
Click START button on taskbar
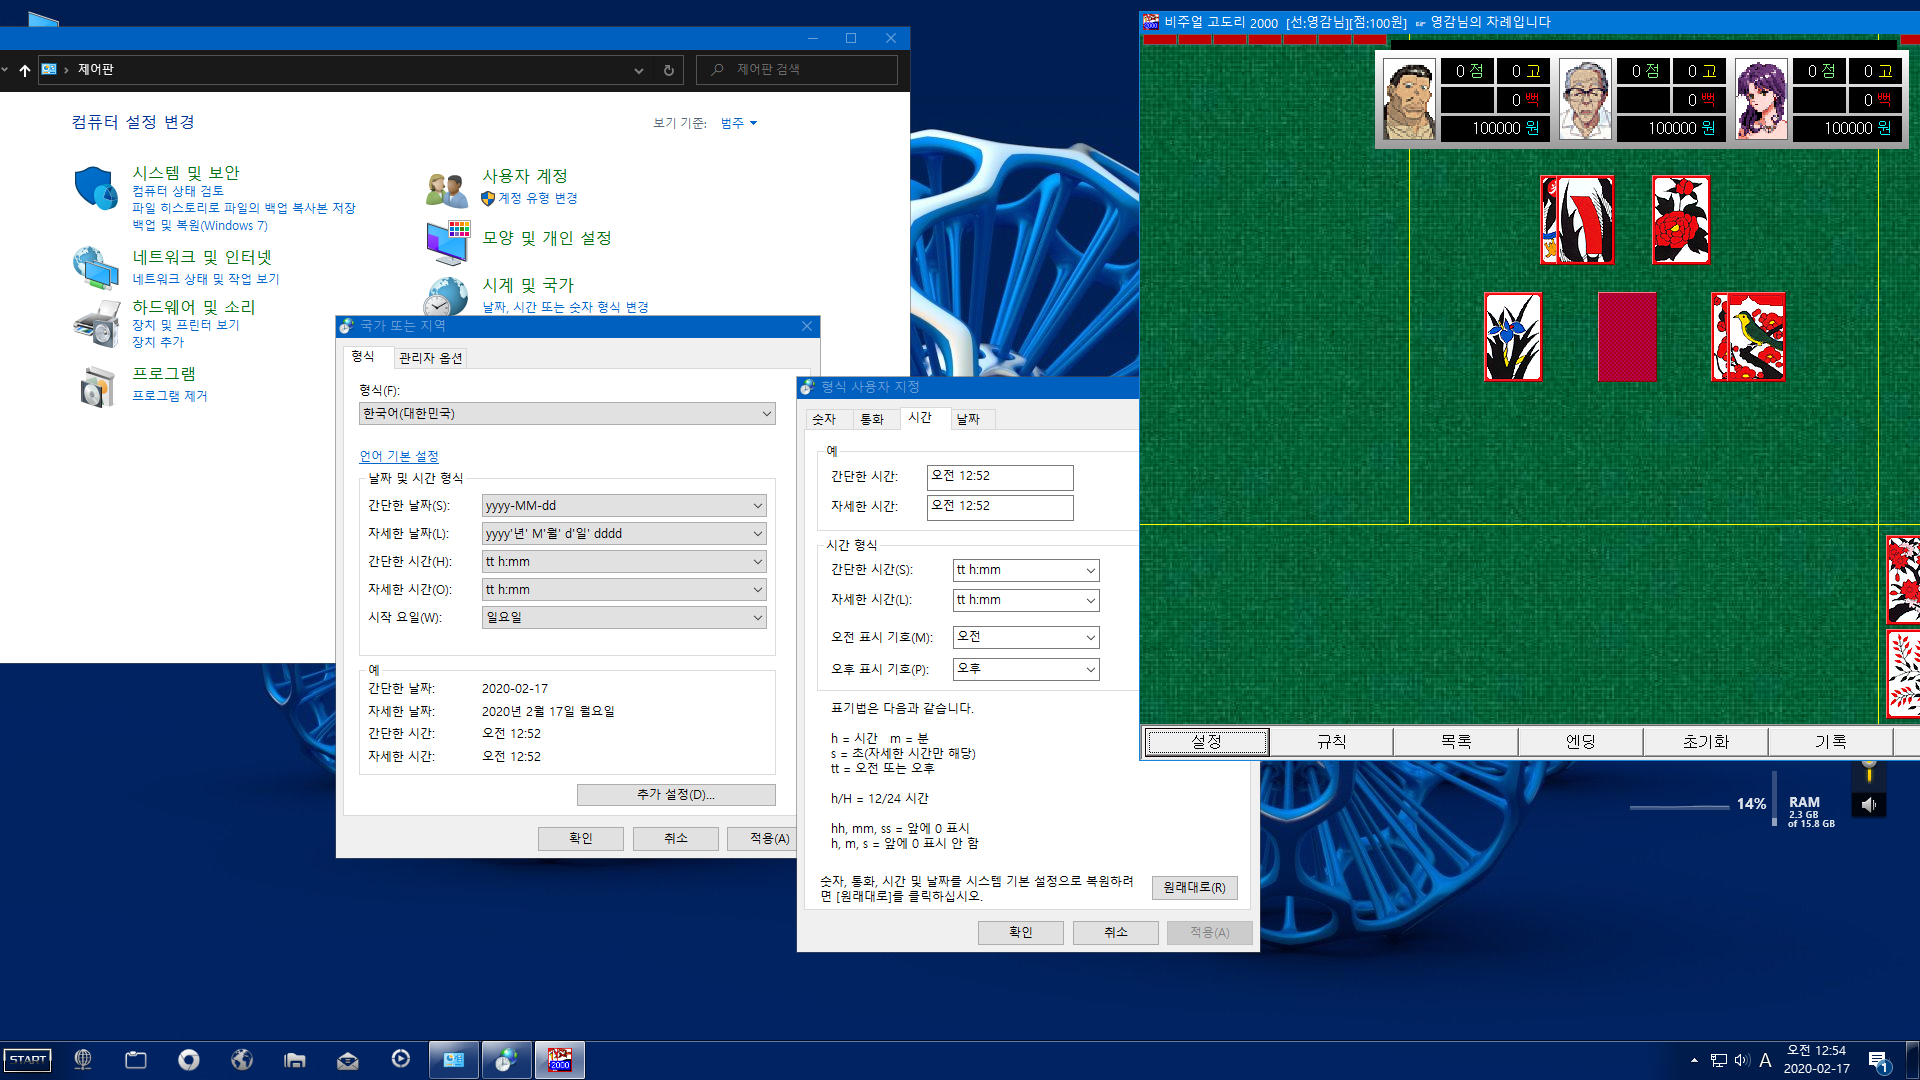coord(28,1060)
